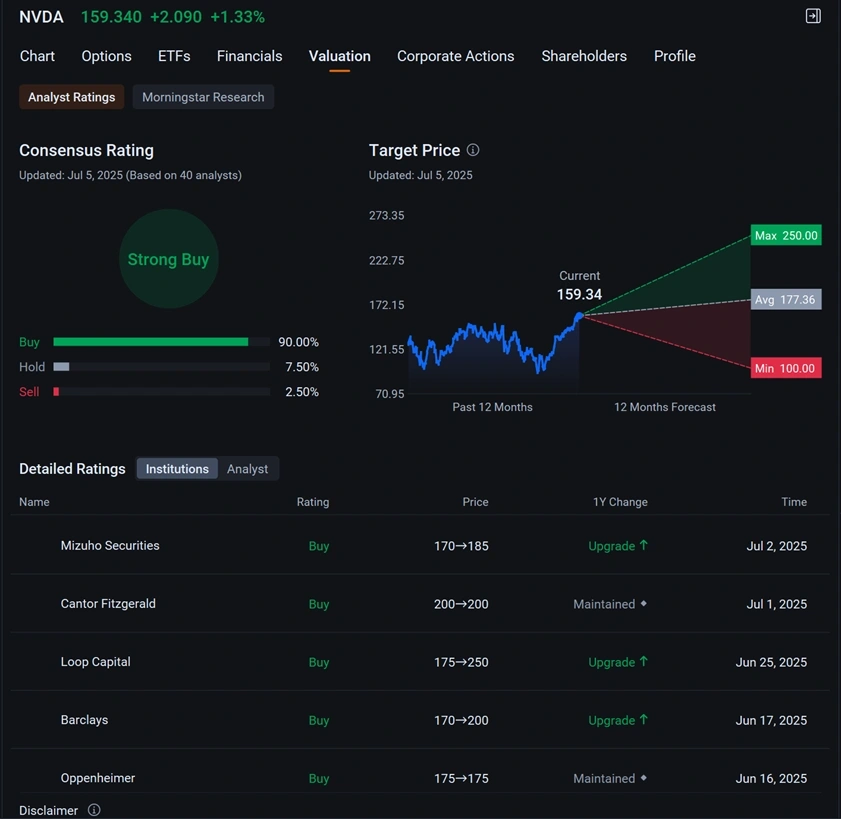Click the Past 12 Months label
This screenshot has height=819, width=841.
492,407
